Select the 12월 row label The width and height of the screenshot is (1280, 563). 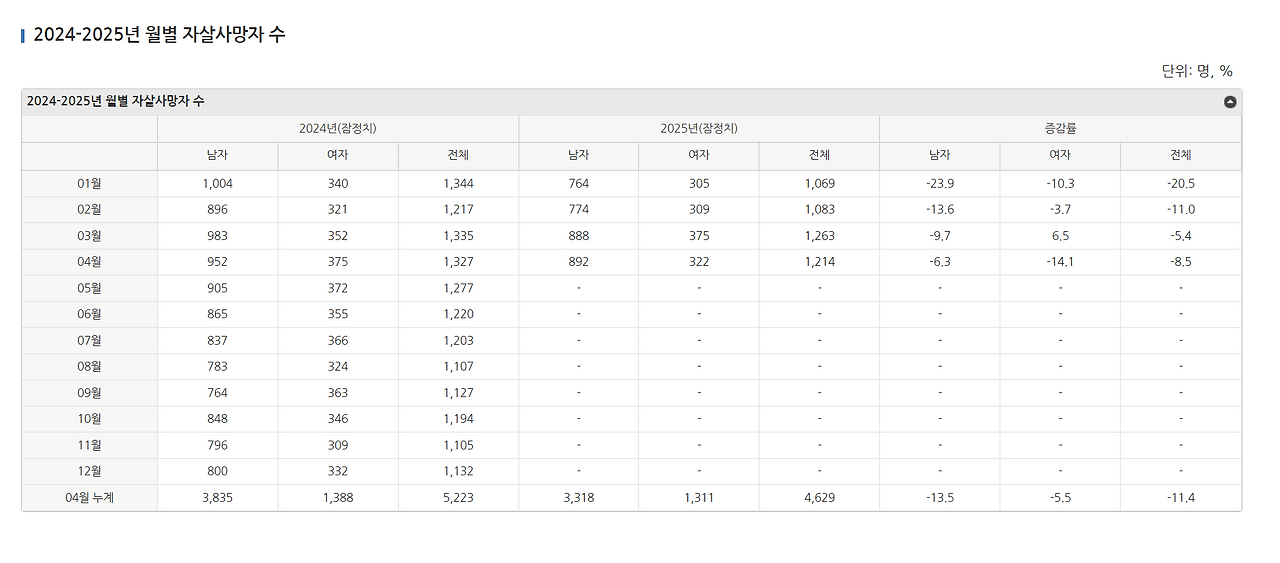click(89, 471)
